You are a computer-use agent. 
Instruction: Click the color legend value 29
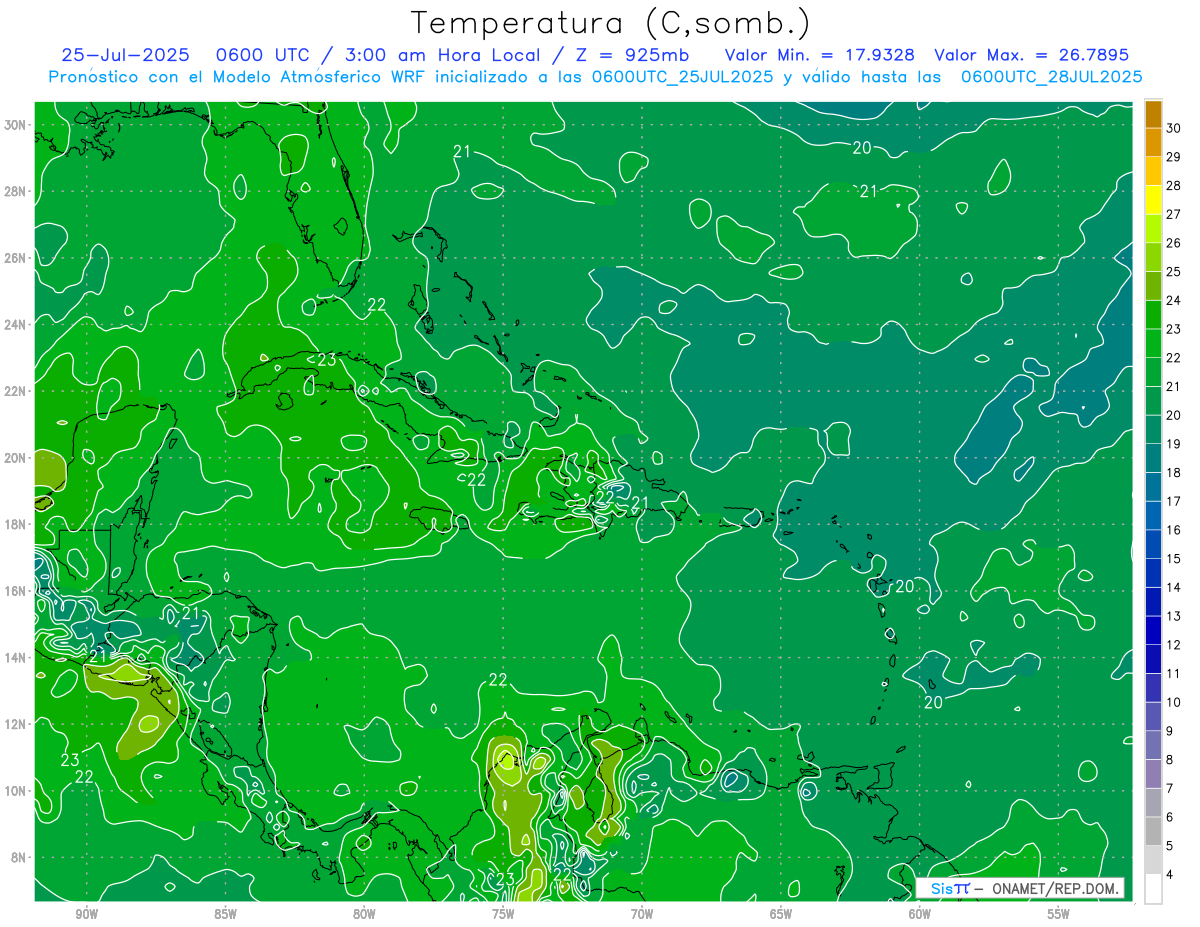pyautogui.click(x=1173, y=157)
